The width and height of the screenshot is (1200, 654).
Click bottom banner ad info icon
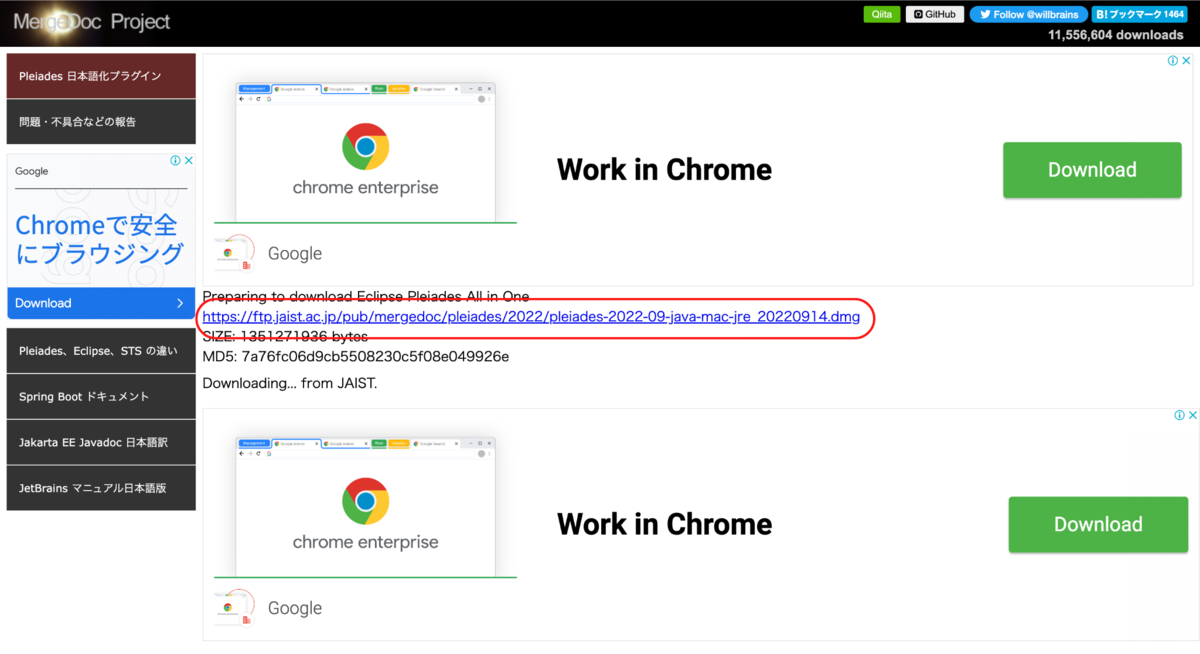[1179, 415]
